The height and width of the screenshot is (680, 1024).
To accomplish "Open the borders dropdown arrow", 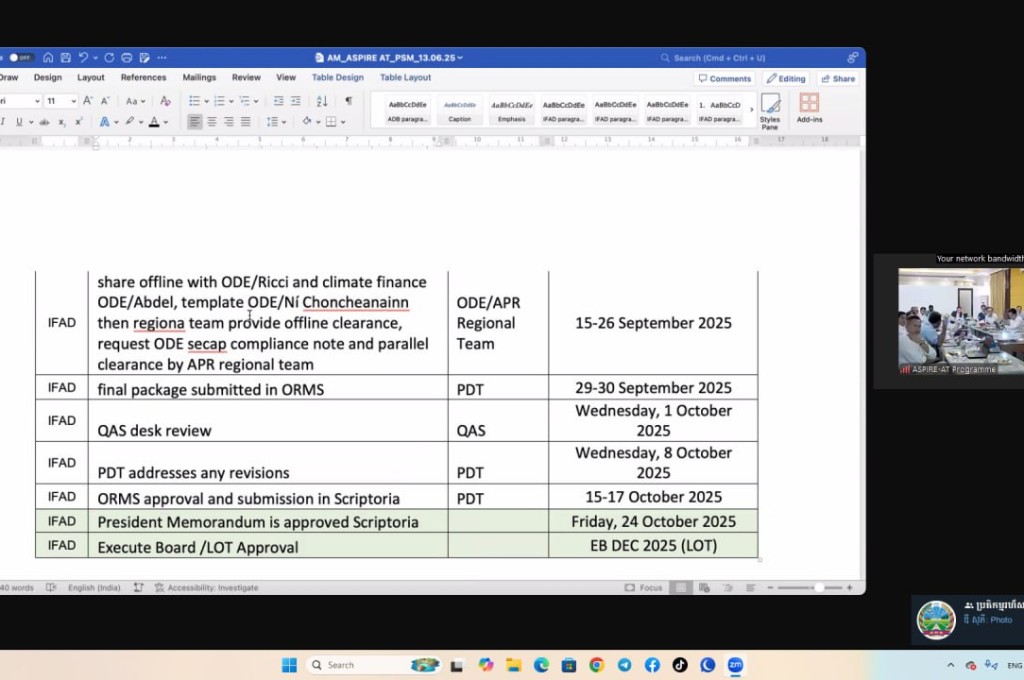I will 343,122.
